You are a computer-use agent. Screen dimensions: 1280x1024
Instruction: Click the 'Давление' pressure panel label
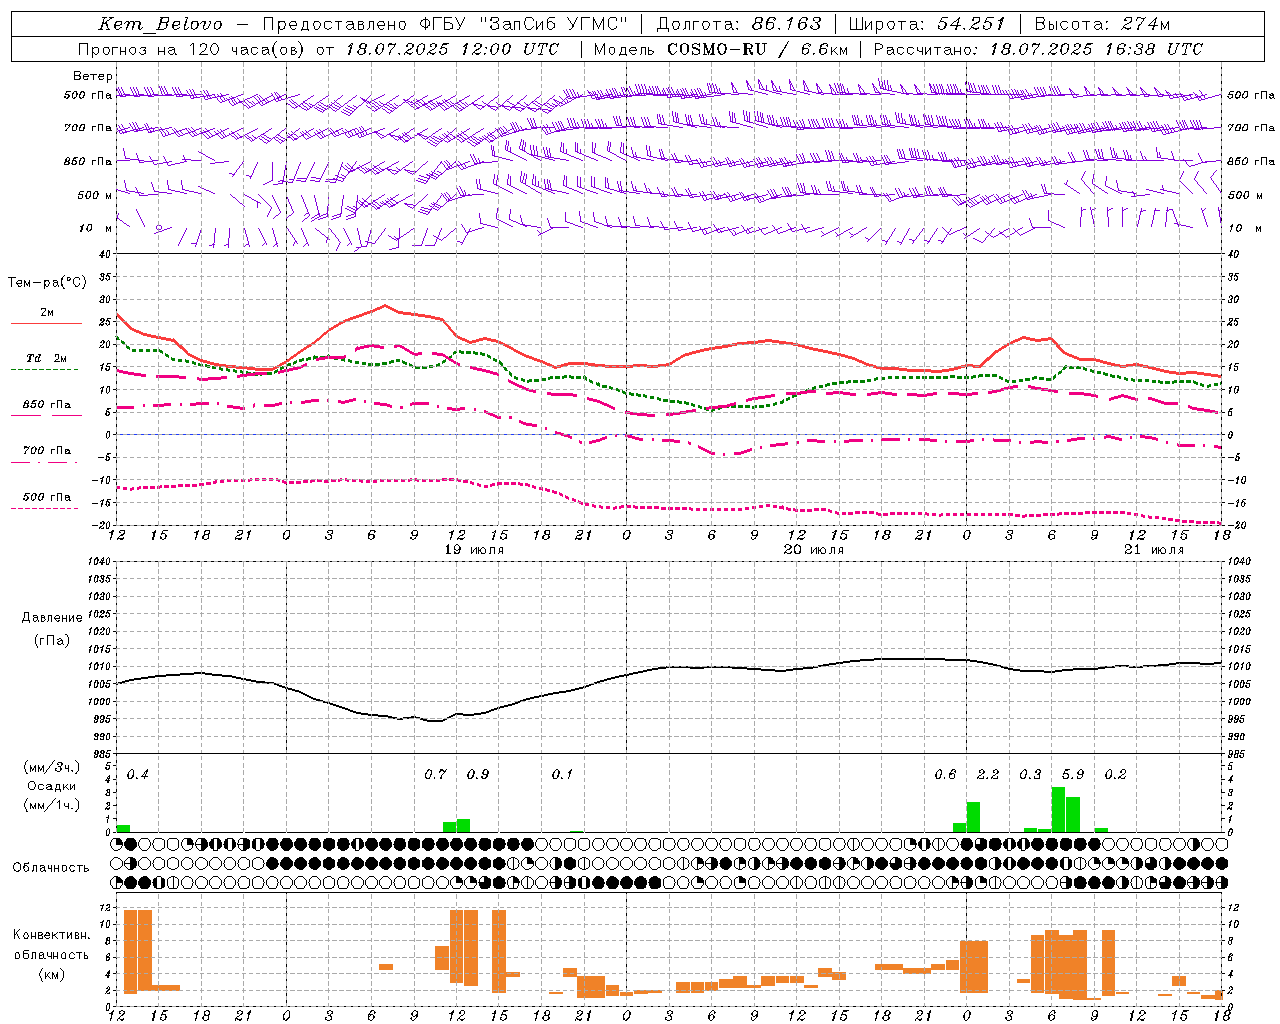coord(52,618)
